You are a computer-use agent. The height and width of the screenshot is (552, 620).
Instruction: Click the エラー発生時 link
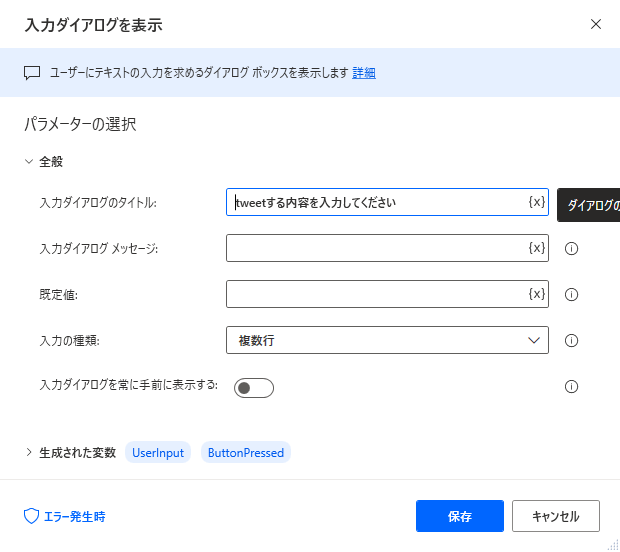click(x=74, y=516)
